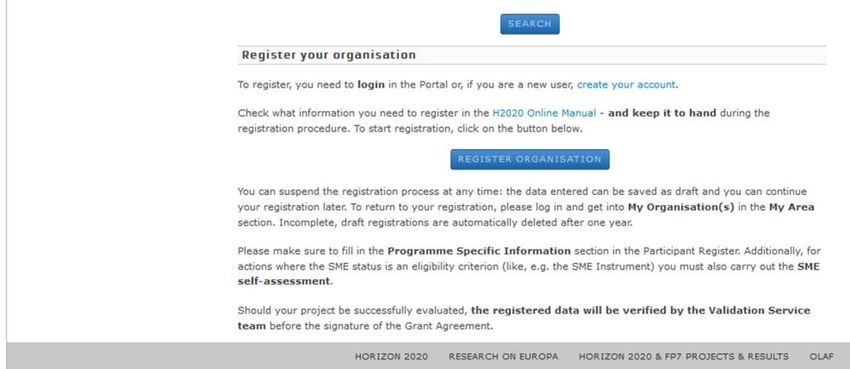Screen dimensions: 850x369
Task: Click bold 'and keep it to hand' phrase
Action: click(x=662, y=113)
